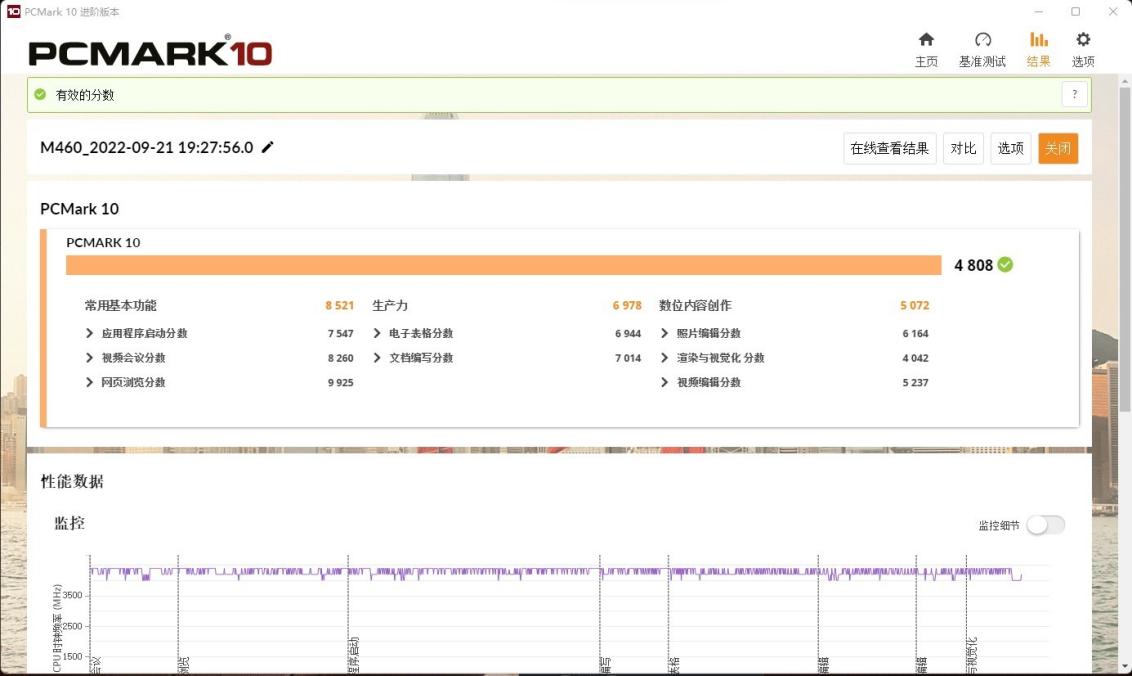This screenshot has height=676, width=1132.
Task: Click the 常用基本功能 heading
Action: (x=121, y=306)
